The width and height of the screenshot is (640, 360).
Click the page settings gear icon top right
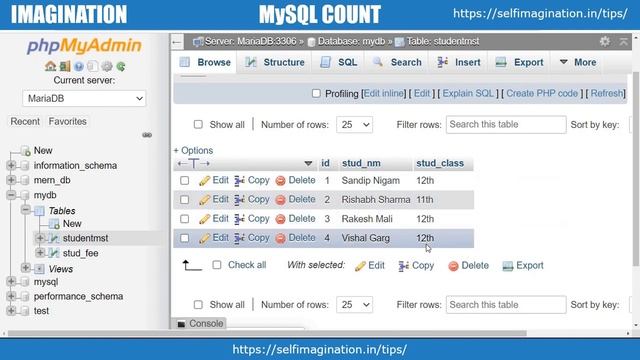click(x=605, y=41)
